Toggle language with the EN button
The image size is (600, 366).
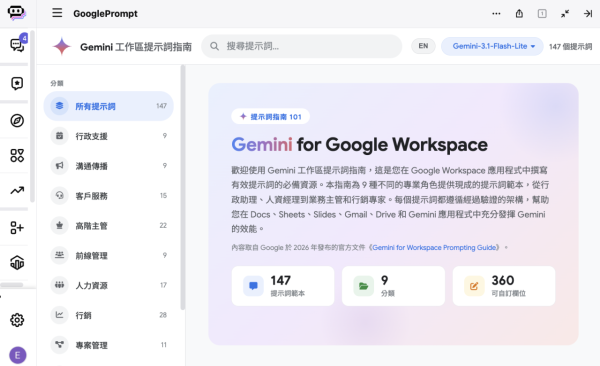pos(423,46)
